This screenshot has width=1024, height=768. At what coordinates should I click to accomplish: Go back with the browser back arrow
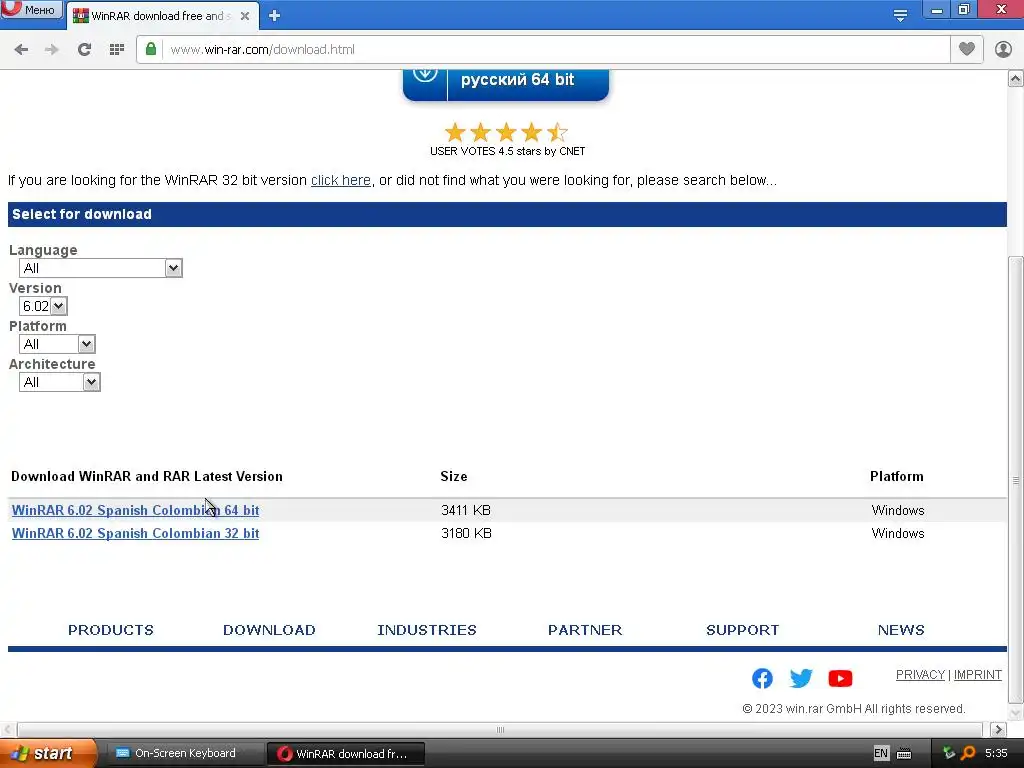click(21, 50)
